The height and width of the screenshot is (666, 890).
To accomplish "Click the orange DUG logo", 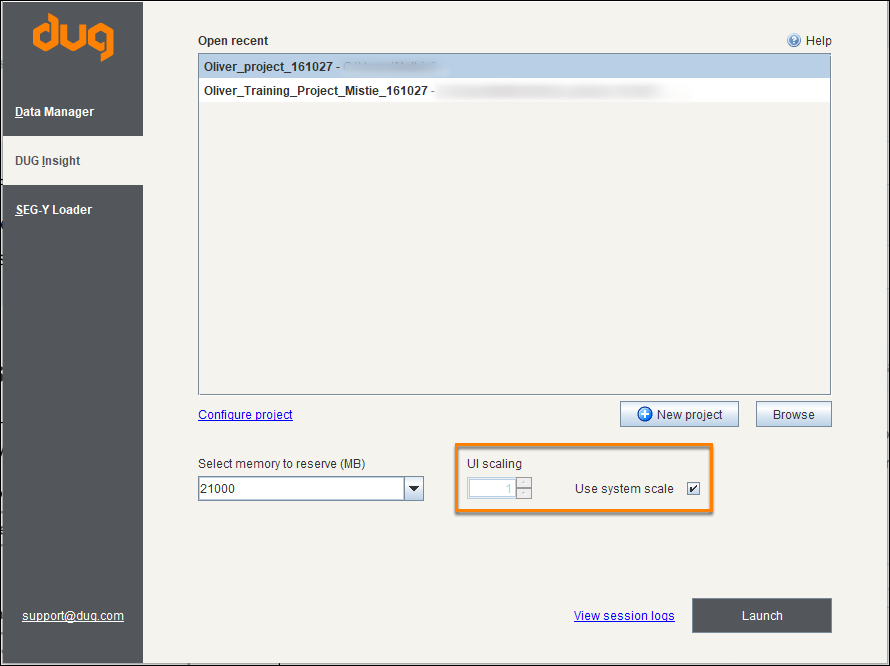I will click(x=73, y=37).
